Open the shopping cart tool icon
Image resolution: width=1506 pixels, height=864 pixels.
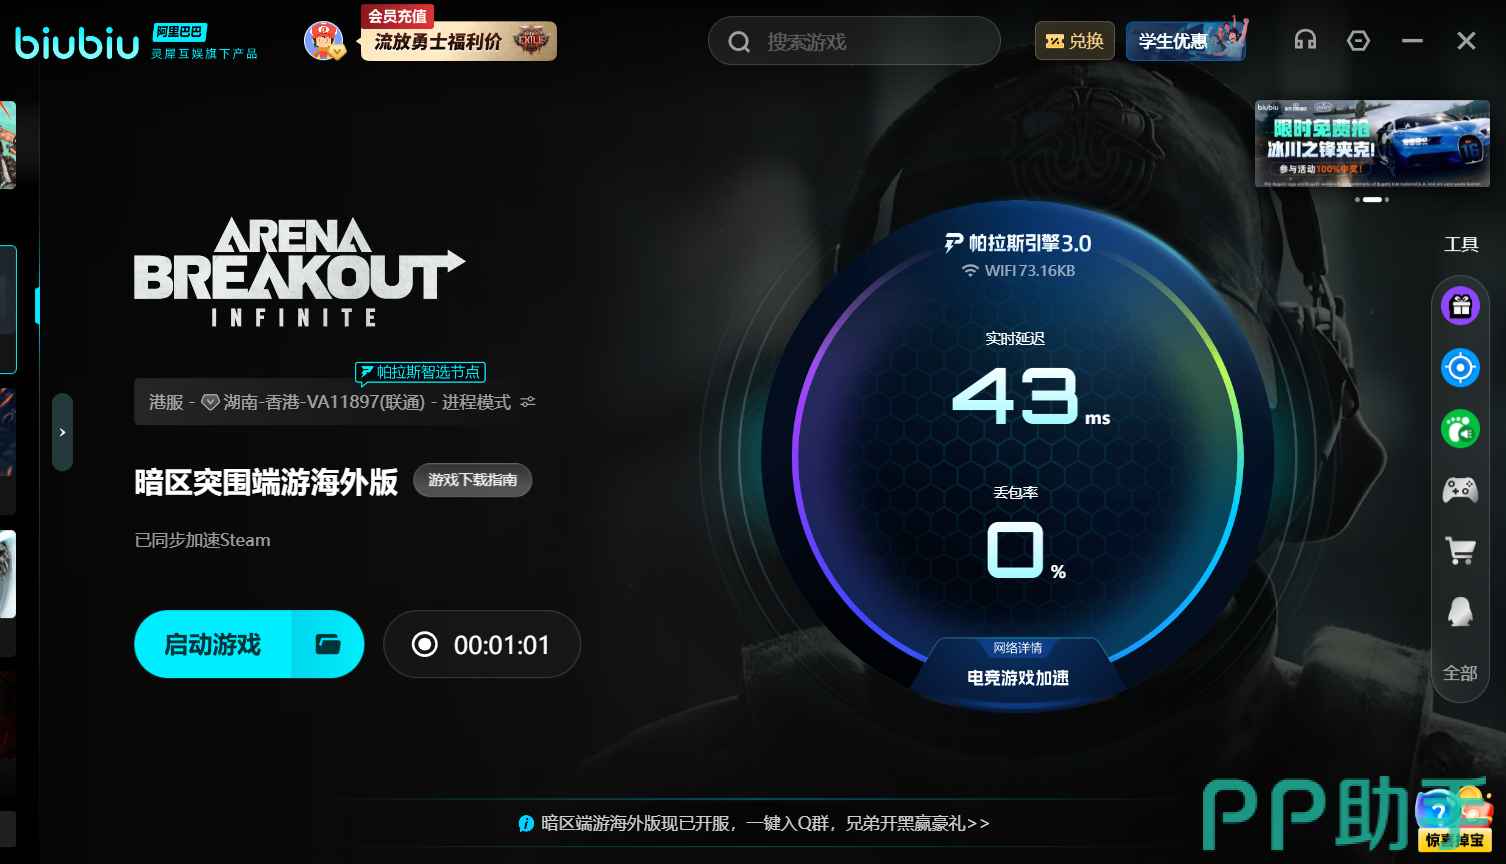(1460, 550)
